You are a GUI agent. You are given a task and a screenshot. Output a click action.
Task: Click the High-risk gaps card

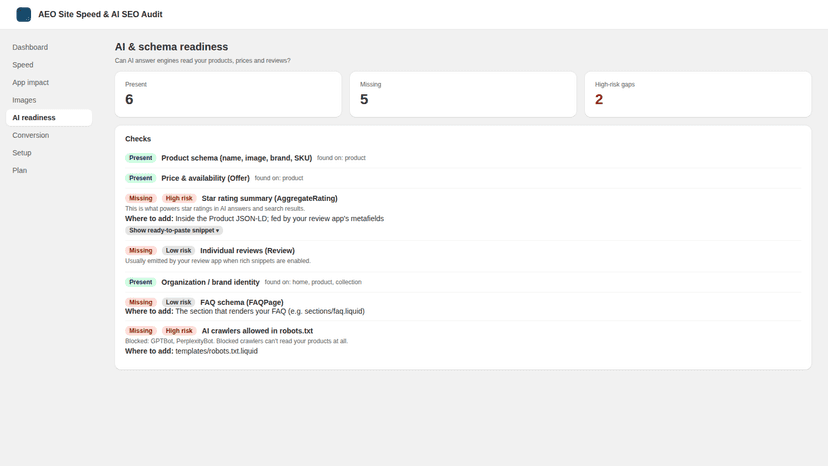pyautogui.click(x=698, y=95)
